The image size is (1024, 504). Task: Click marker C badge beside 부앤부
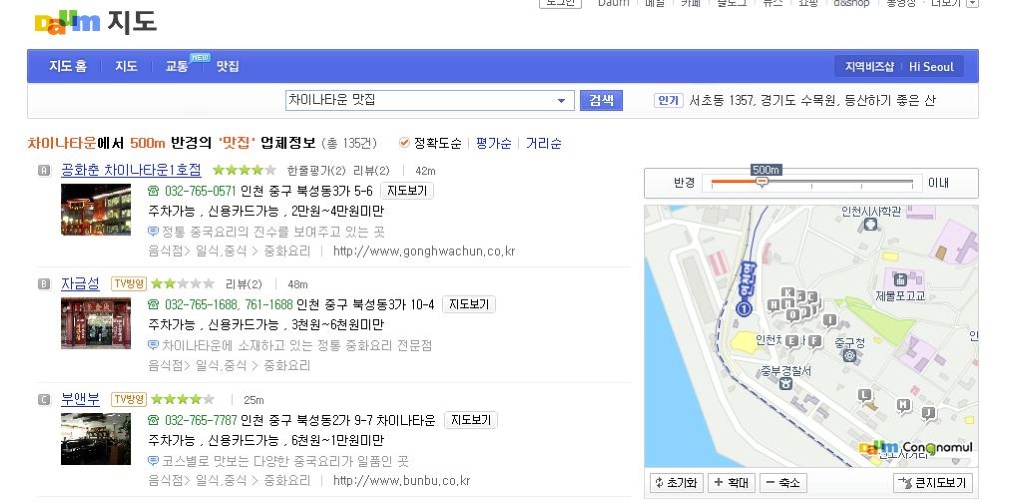pos(44,400)
